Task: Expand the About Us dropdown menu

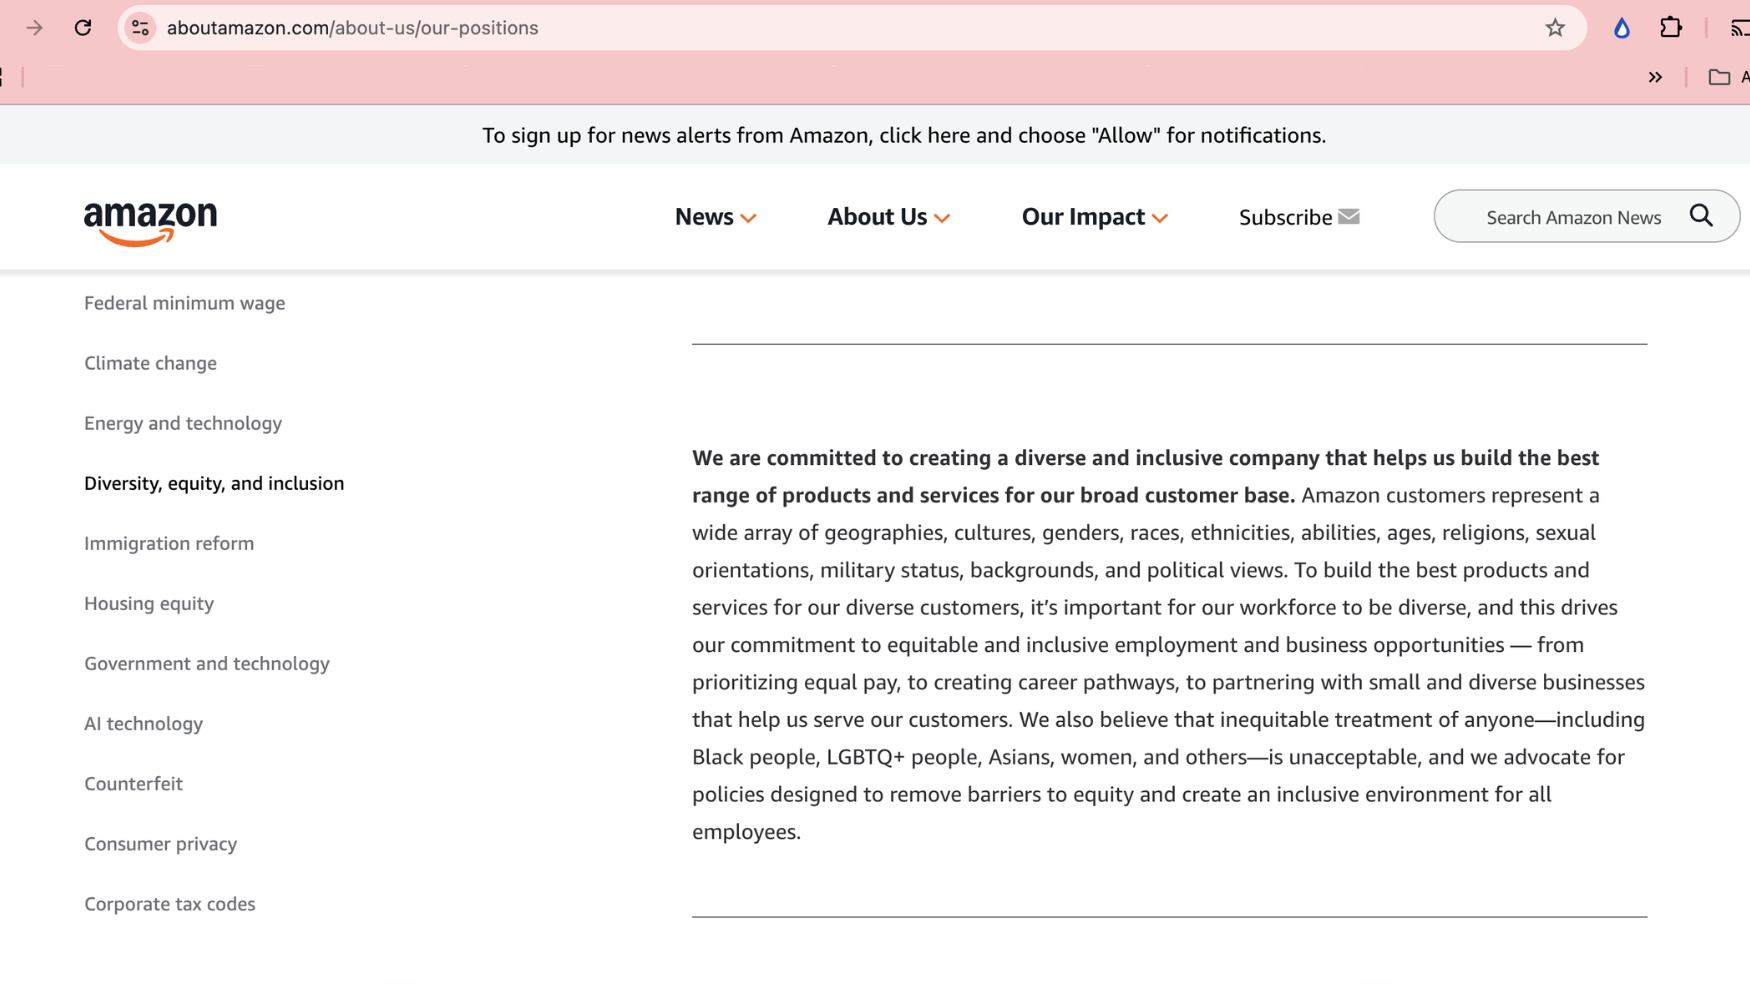Action: pos(888,217)
